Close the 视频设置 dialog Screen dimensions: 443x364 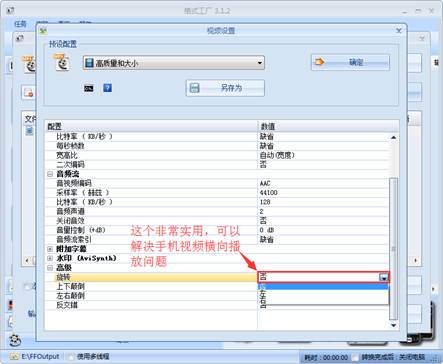pos(399,31)
